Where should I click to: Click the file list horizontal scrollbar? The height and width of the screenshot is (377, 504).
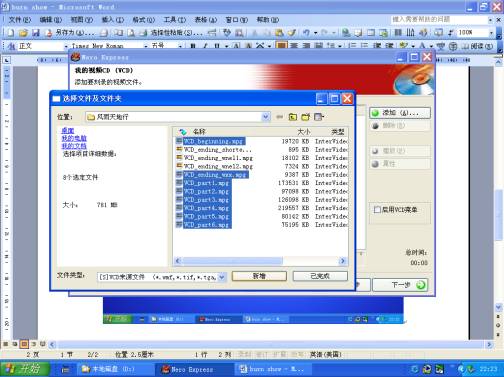pyautogui.click(x=260, y=261)
